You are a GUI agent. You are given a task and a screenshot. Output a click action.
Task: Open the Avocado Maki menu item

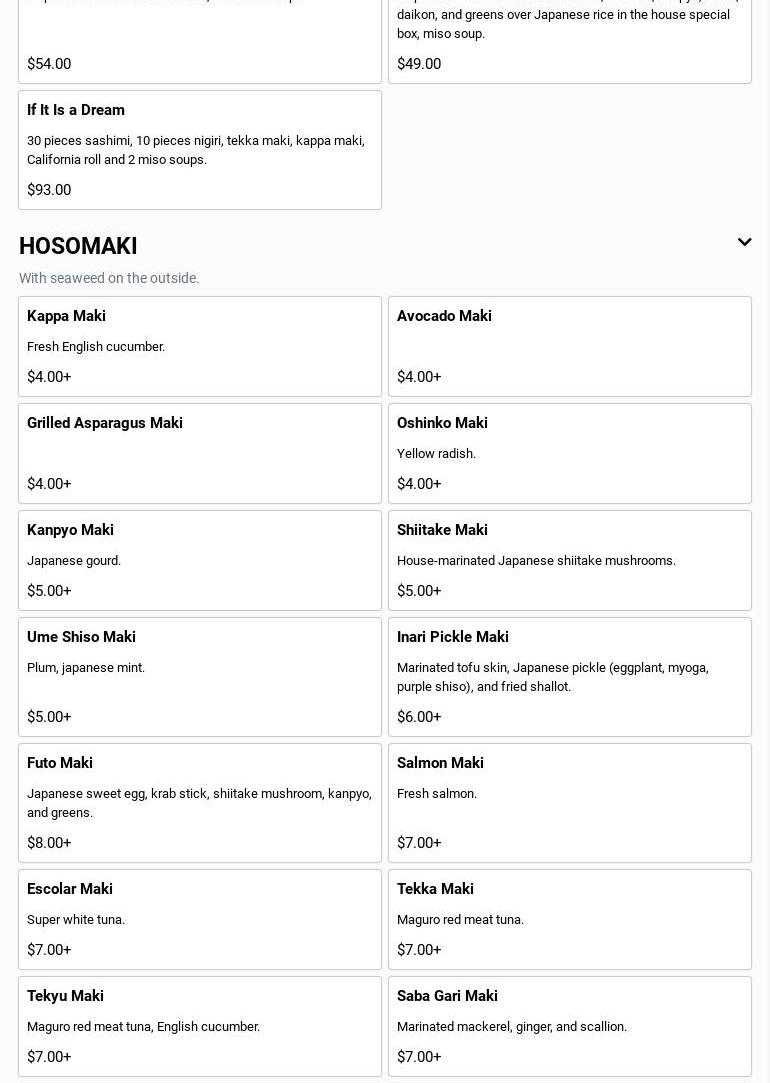pyautogui.click(x=569, y=346)
